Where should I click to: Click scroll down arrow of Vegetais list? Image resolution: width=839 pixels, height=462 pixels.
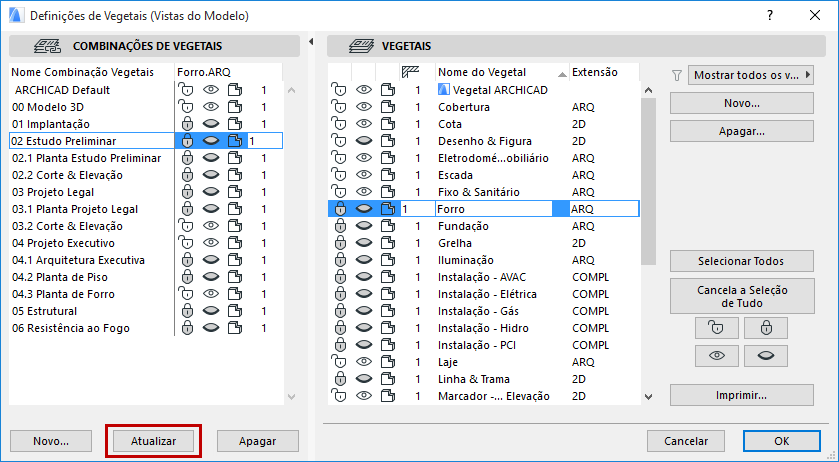click(649, 397)
